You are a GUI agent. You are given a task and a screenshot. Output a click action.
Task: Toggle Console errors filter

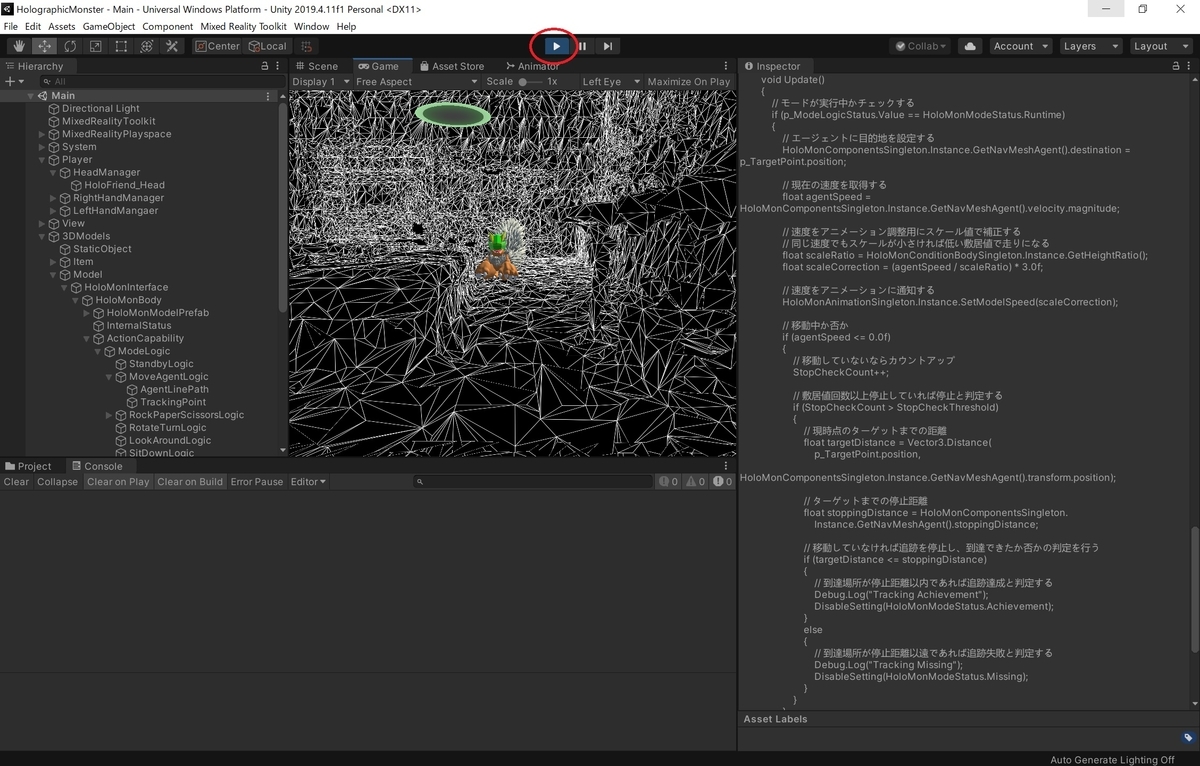click(x=723, y=482)
